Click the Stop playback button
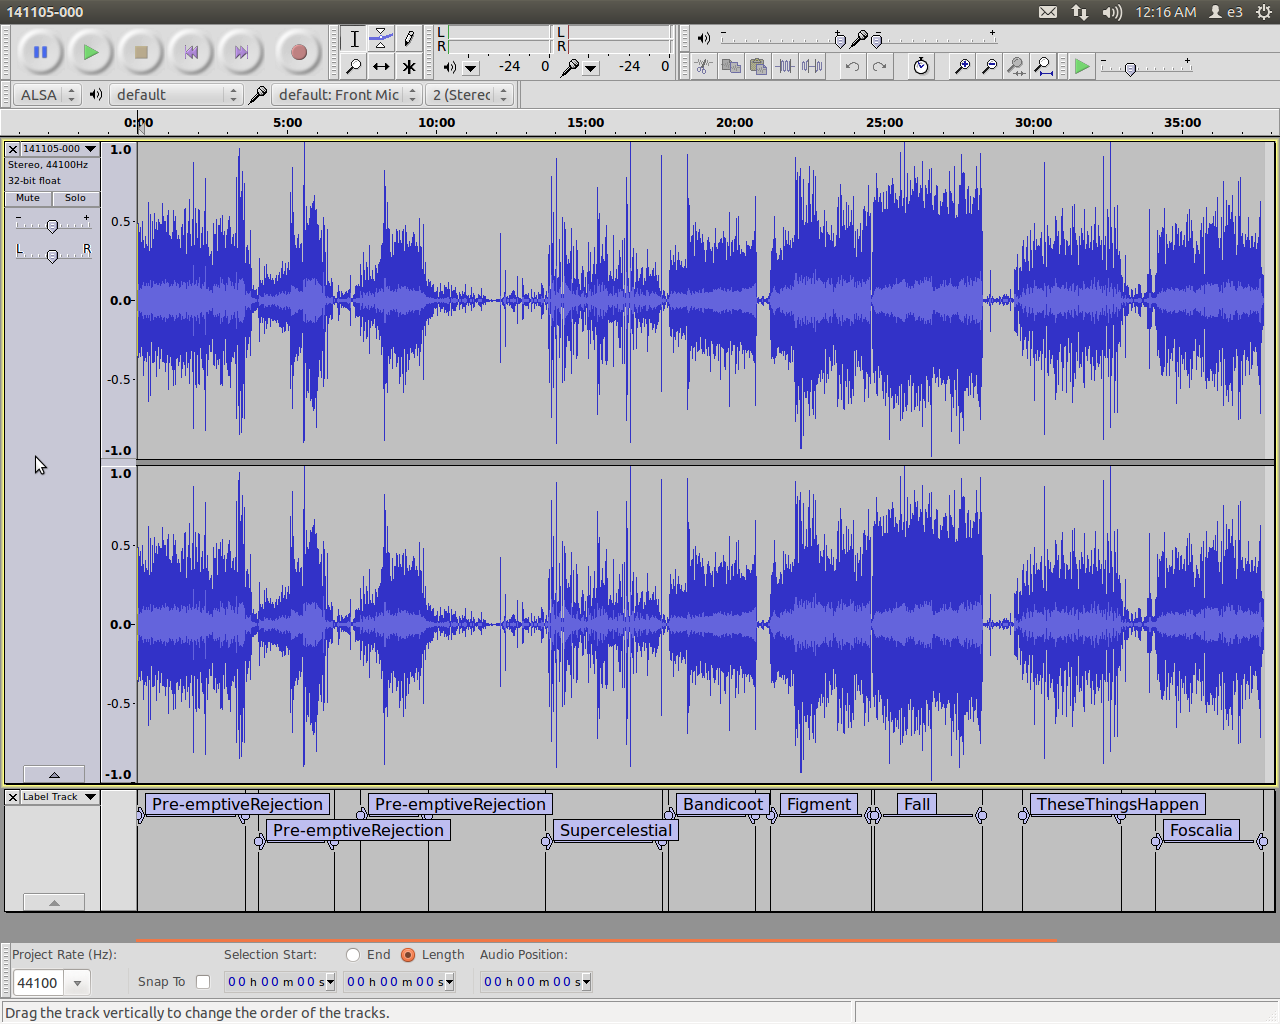 (141, 52)
